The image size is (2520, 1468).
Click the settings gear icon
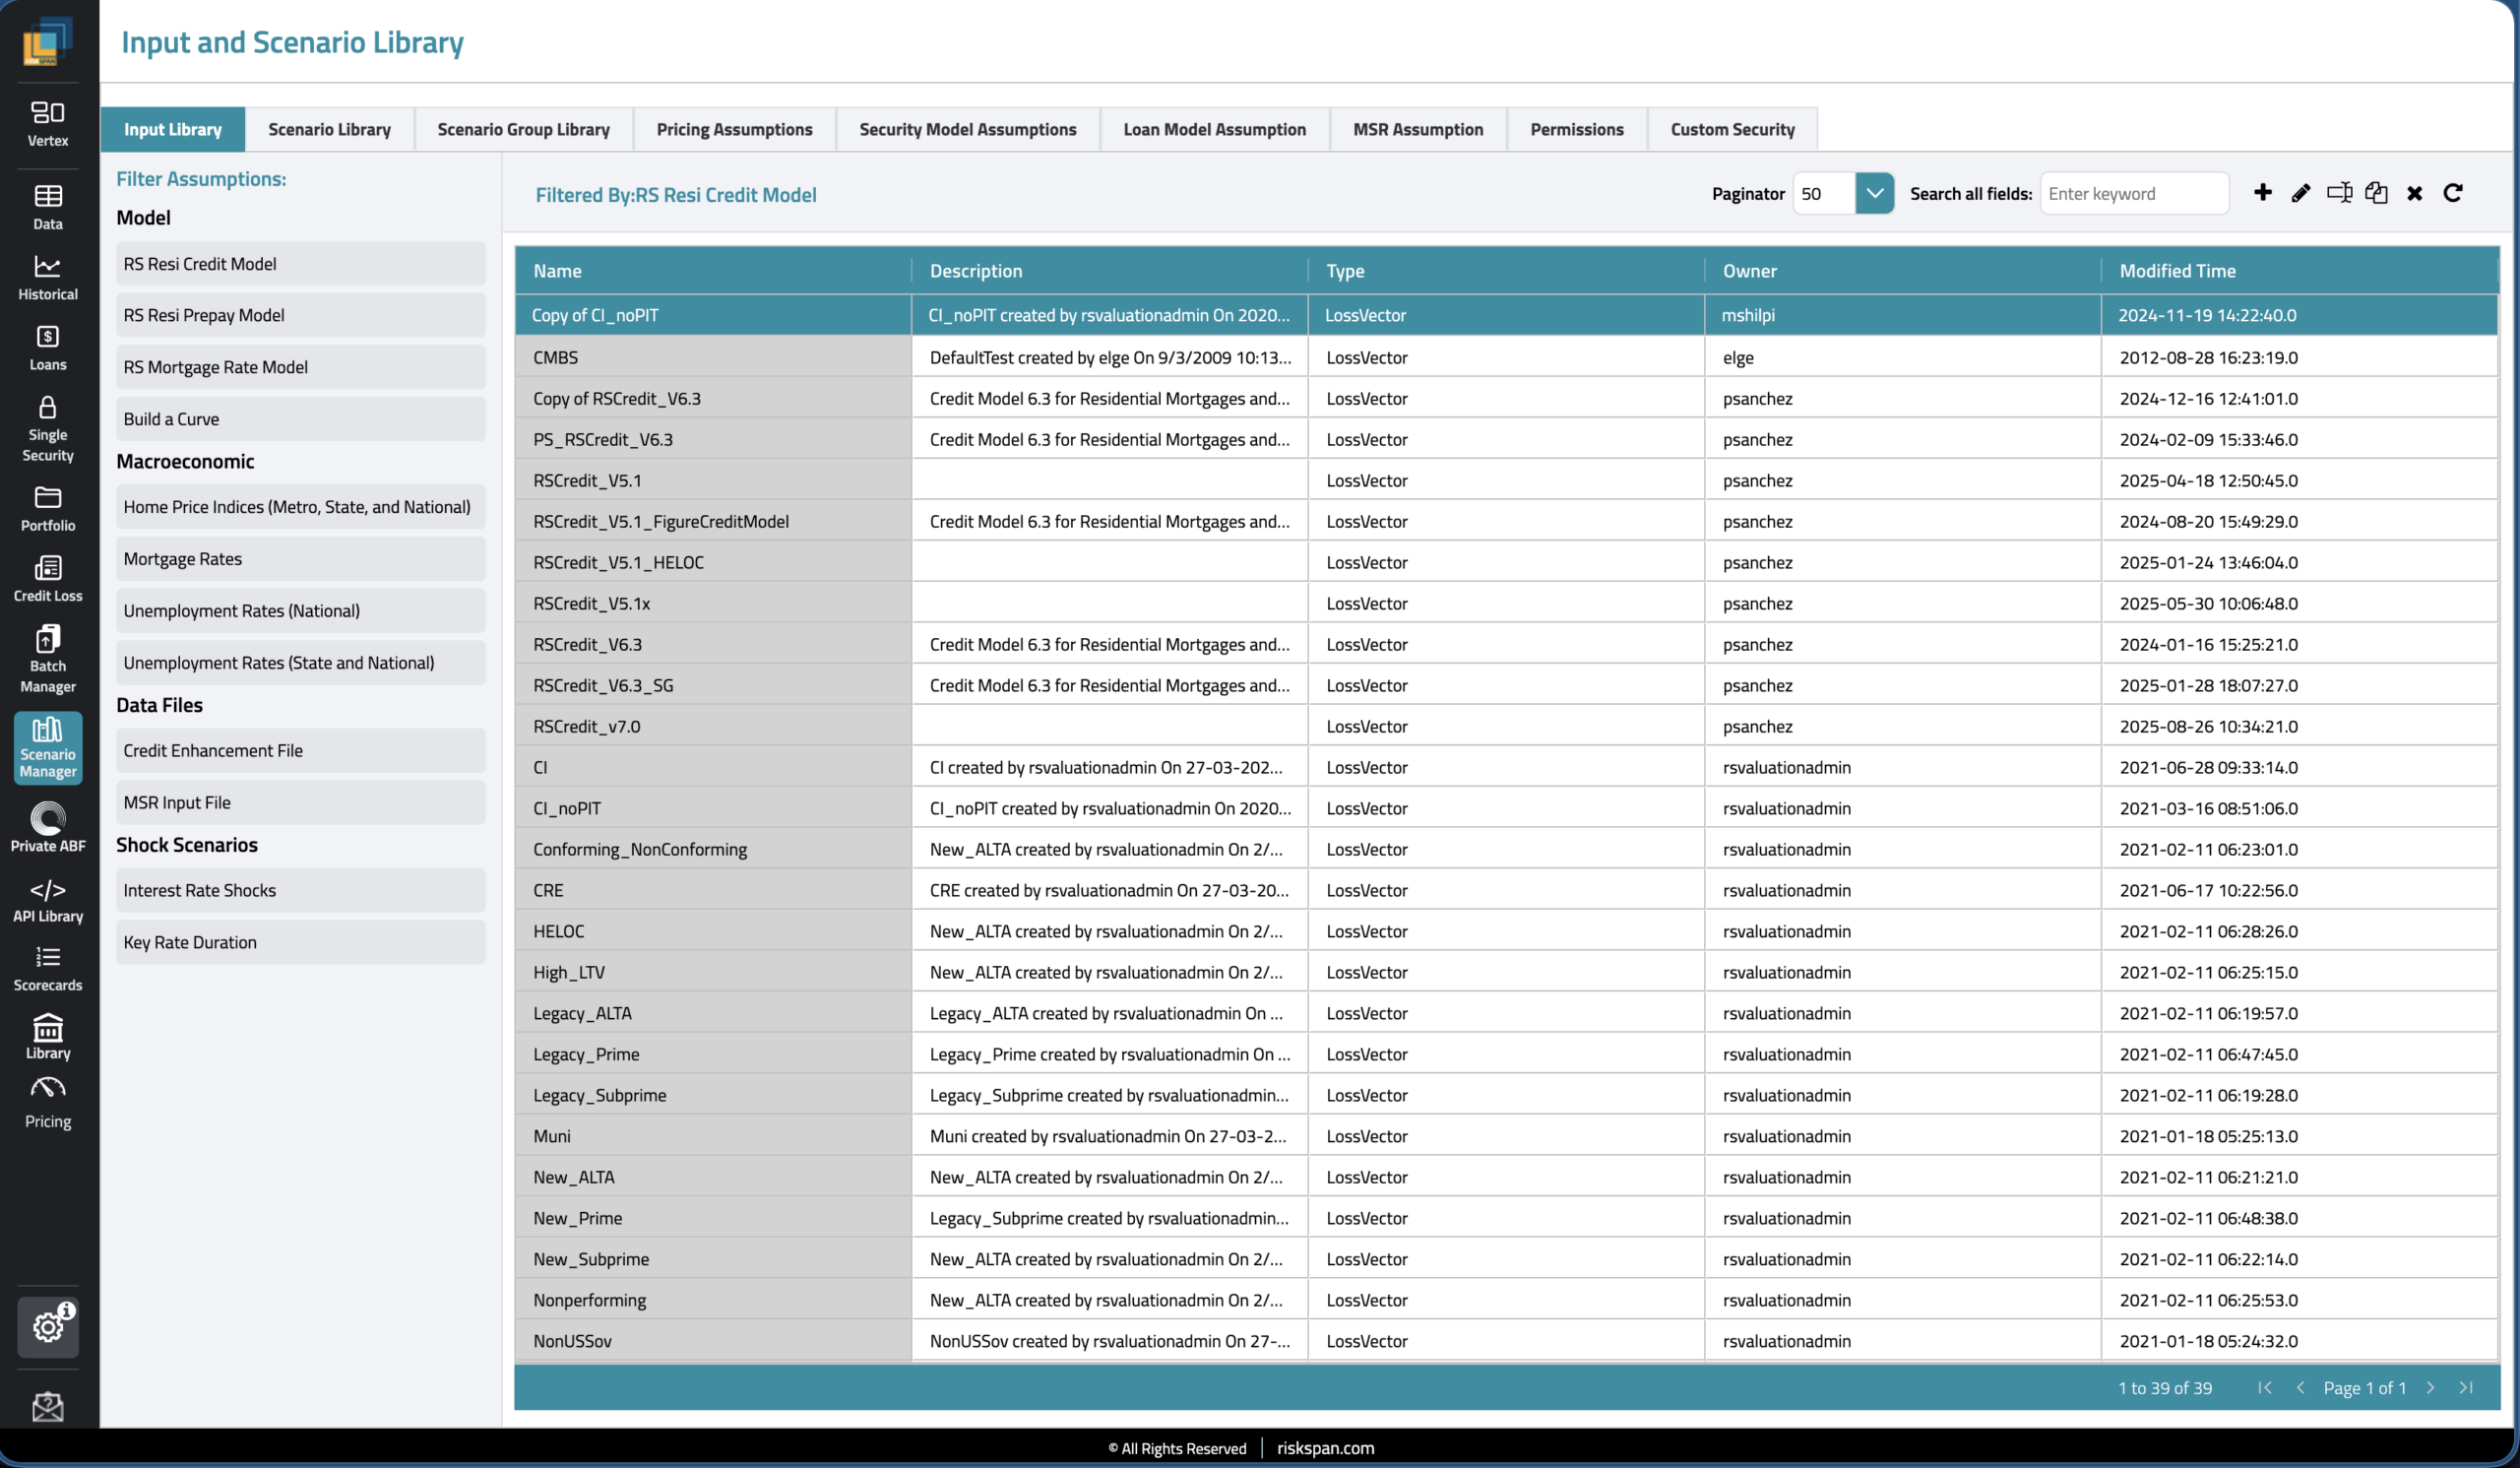(48, 1326)
